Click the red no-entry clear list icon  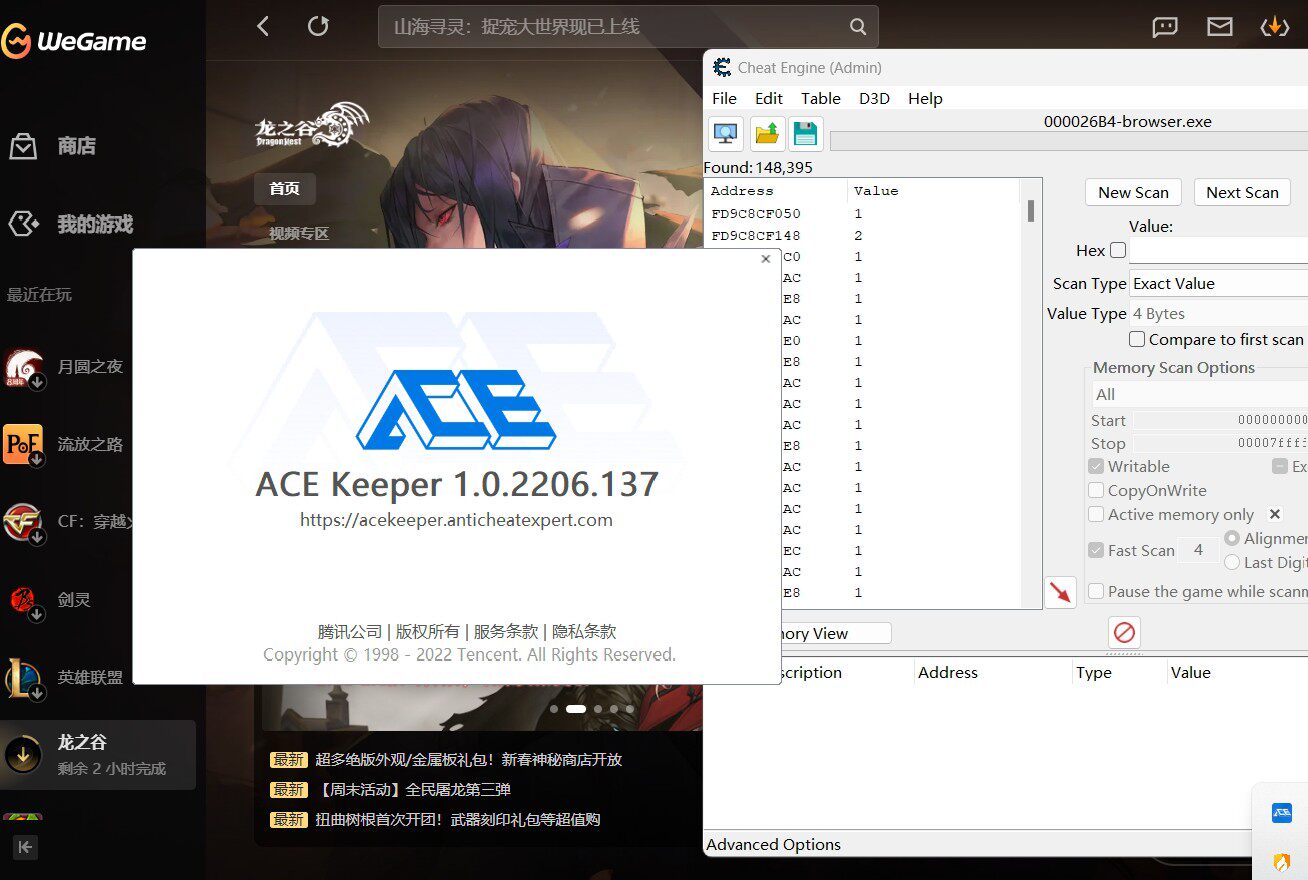(1124, 632)
